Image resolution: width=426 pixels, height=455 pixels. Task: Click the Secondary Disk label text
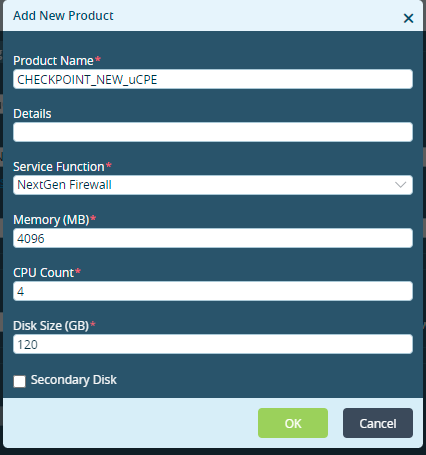74,380
